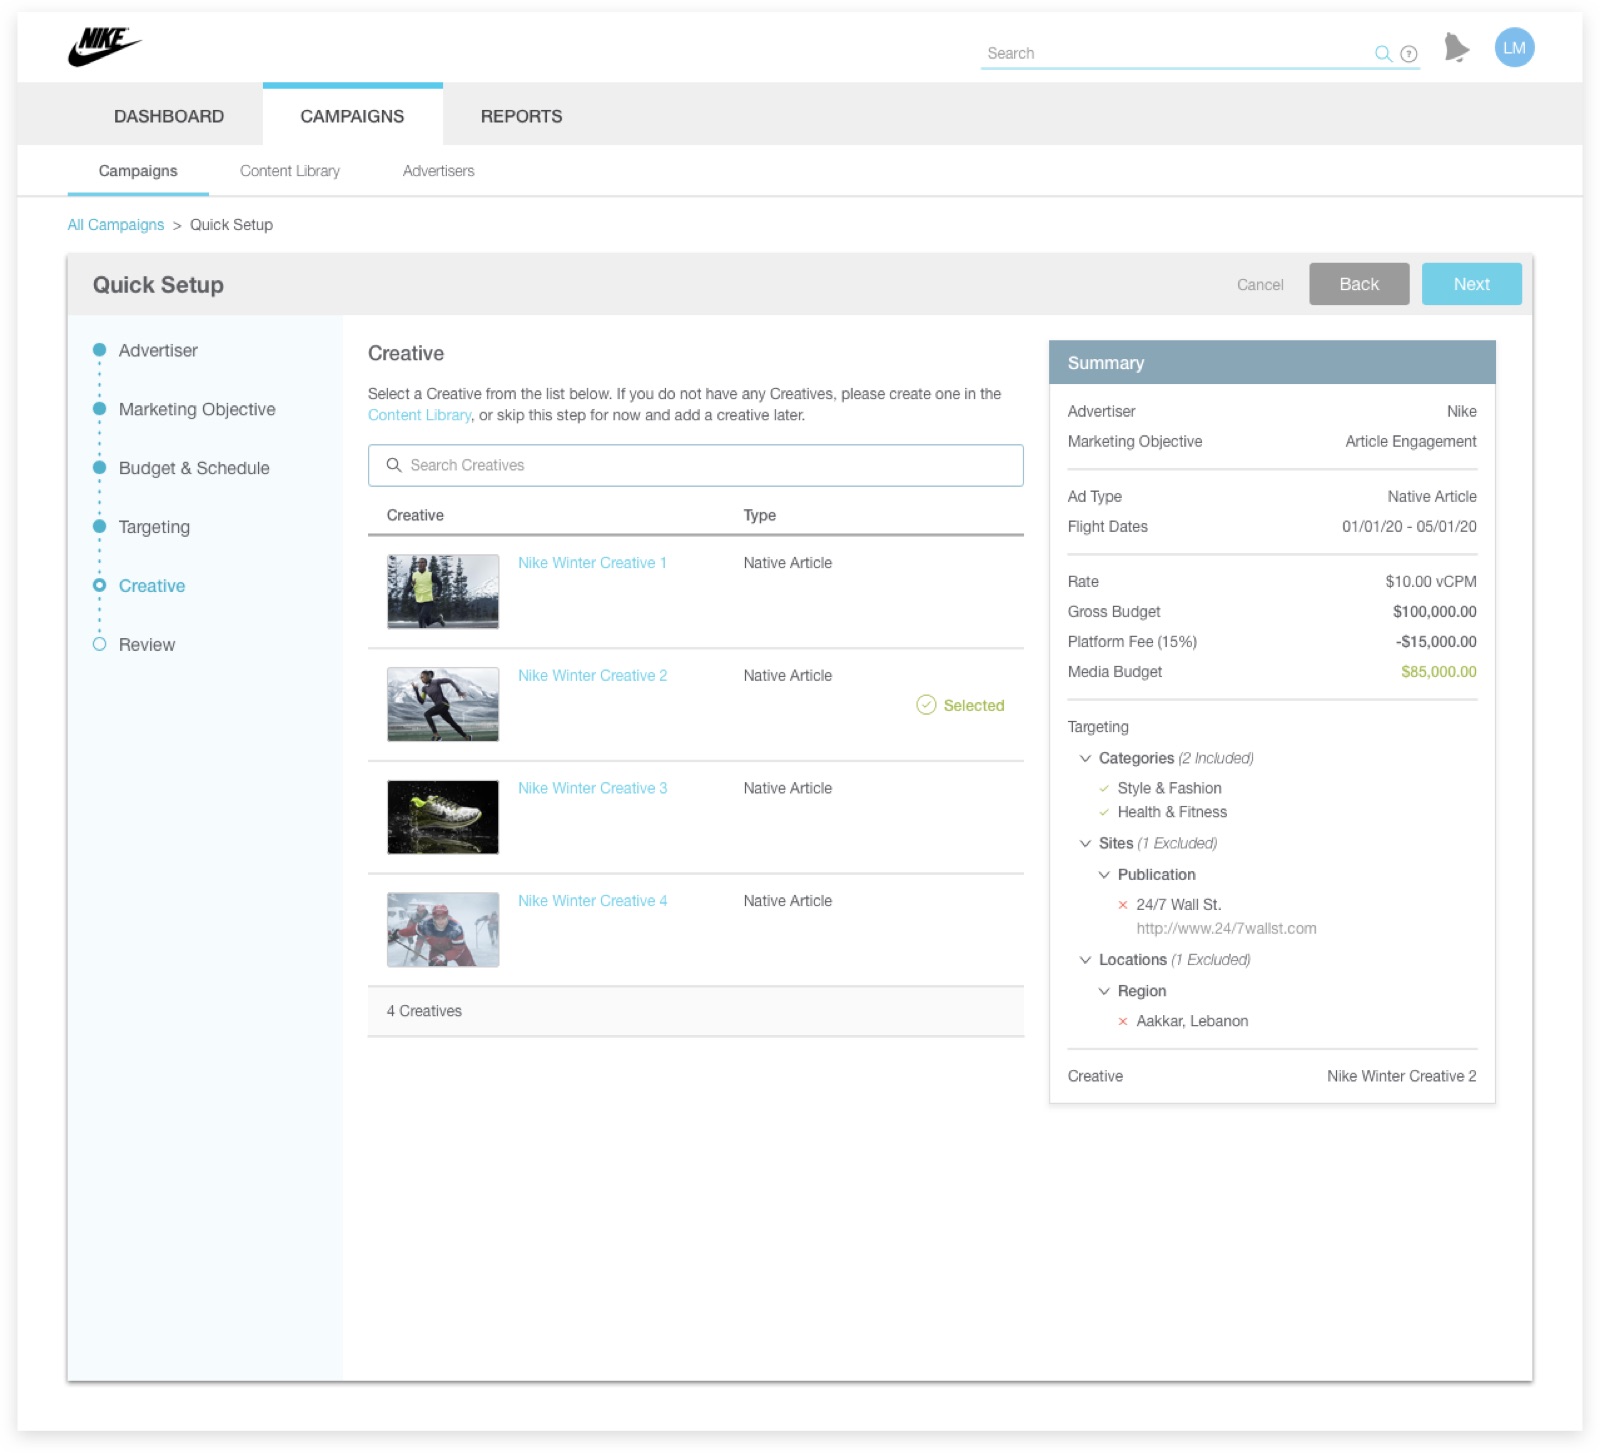Collapse the Locations section in Summary
Image resolution: width=1600 pixels, height=1453 pixels.
pyautogui.click(x=1085, y=960)
